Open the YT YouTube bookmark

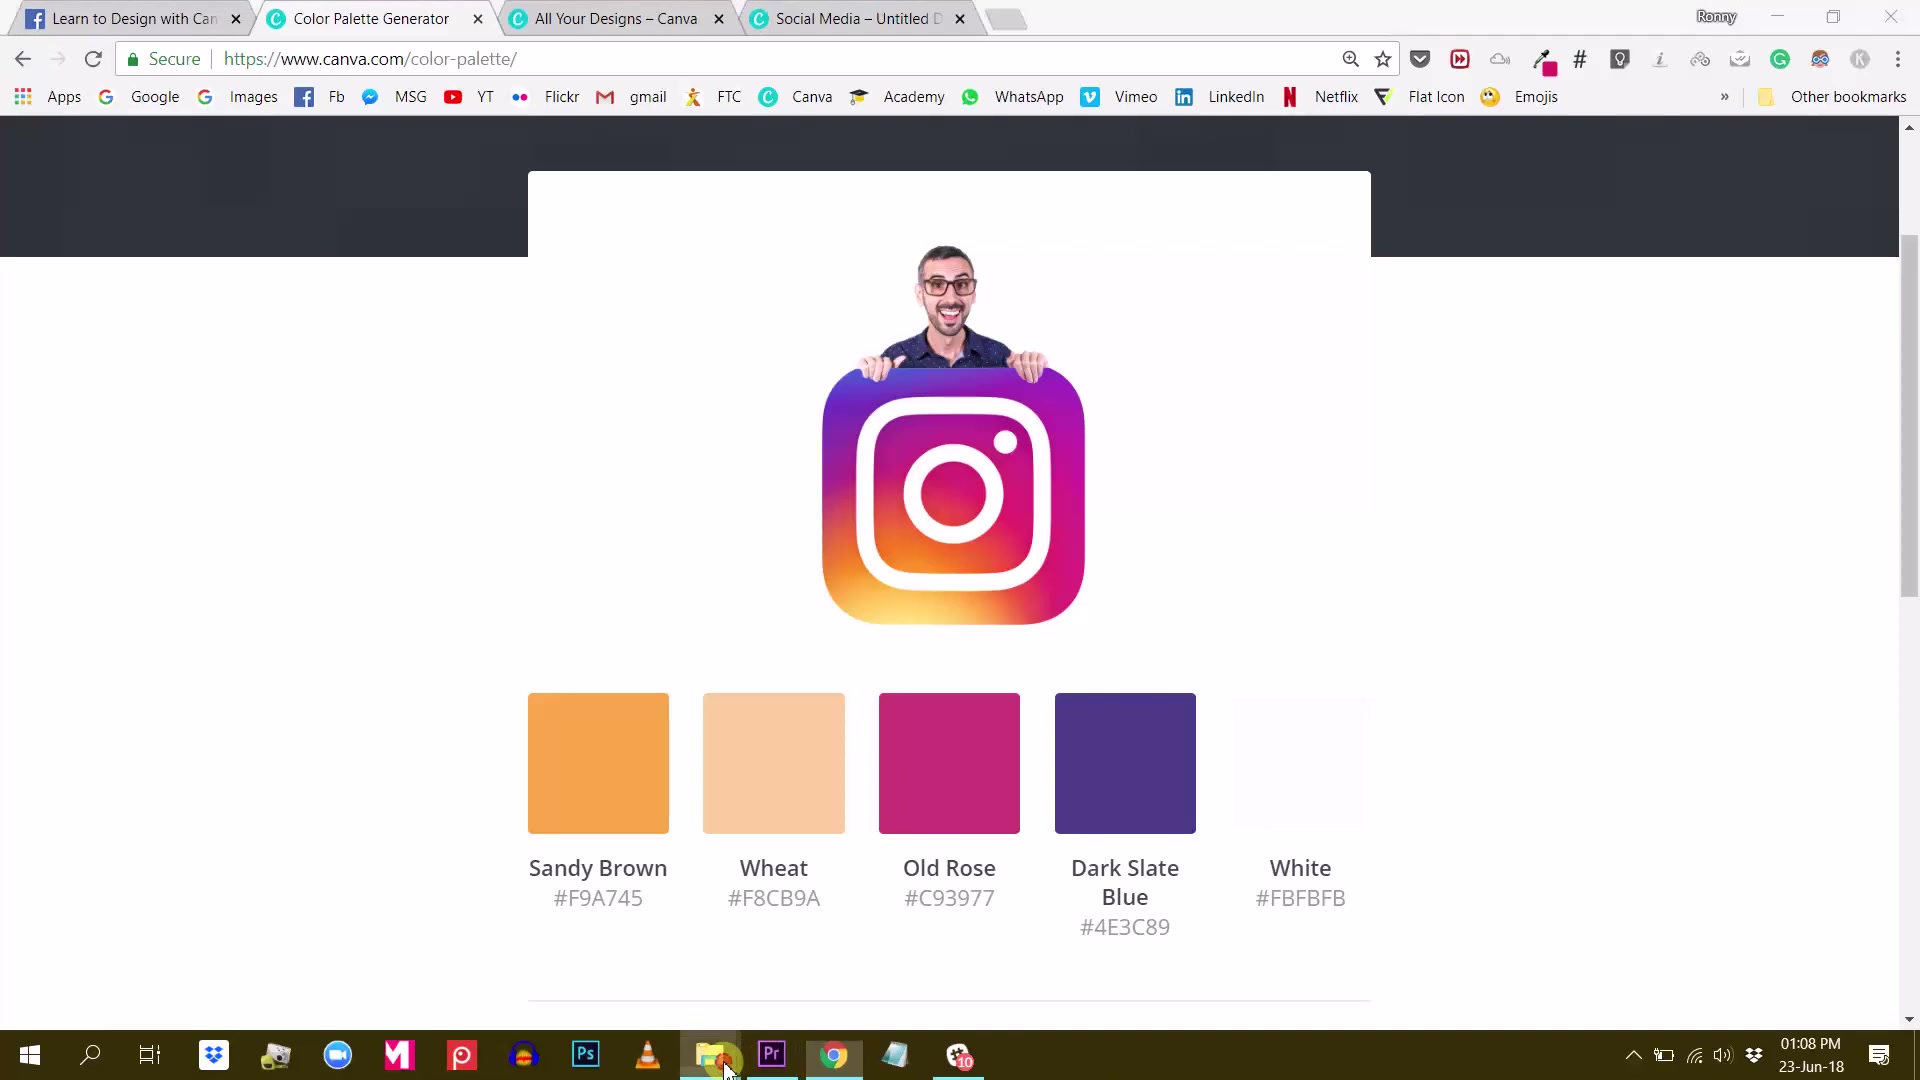pos(469,97)
